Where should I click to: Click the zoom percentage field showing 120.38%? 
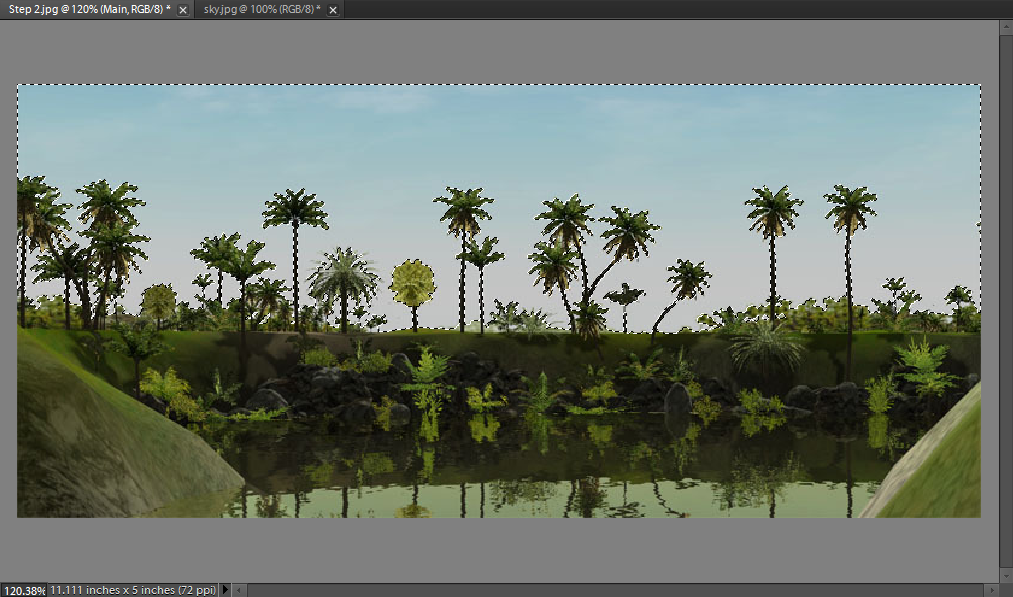pos(22,590)
